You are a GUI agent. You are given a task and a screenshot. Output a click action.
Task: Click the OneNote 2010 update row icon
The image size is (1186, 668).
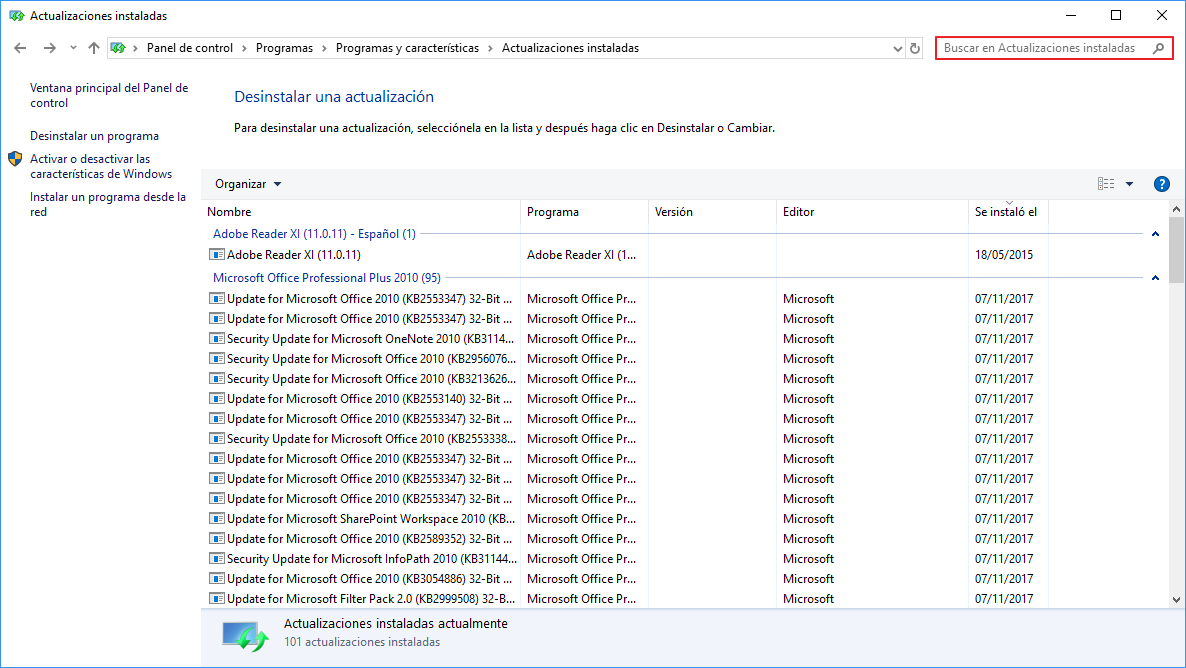click(216, 339)
